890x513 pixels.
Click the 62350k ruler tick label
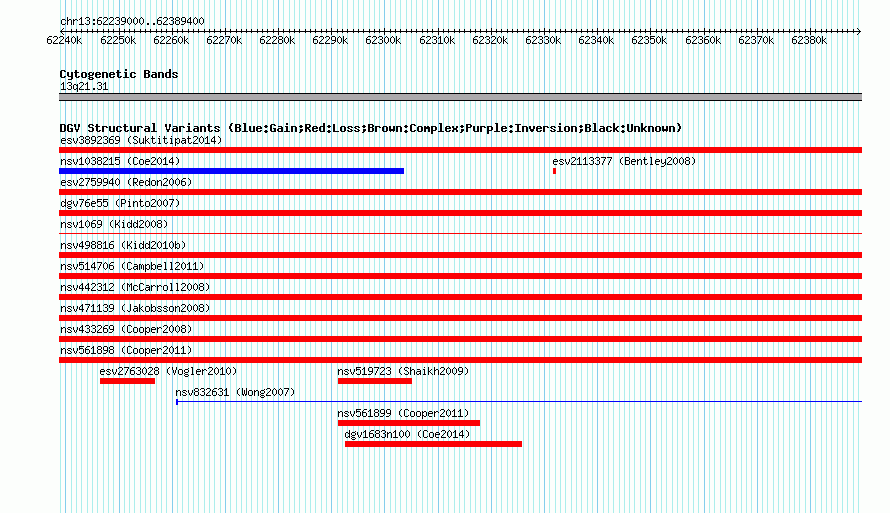pyautogui.click(x=649, y=40)
